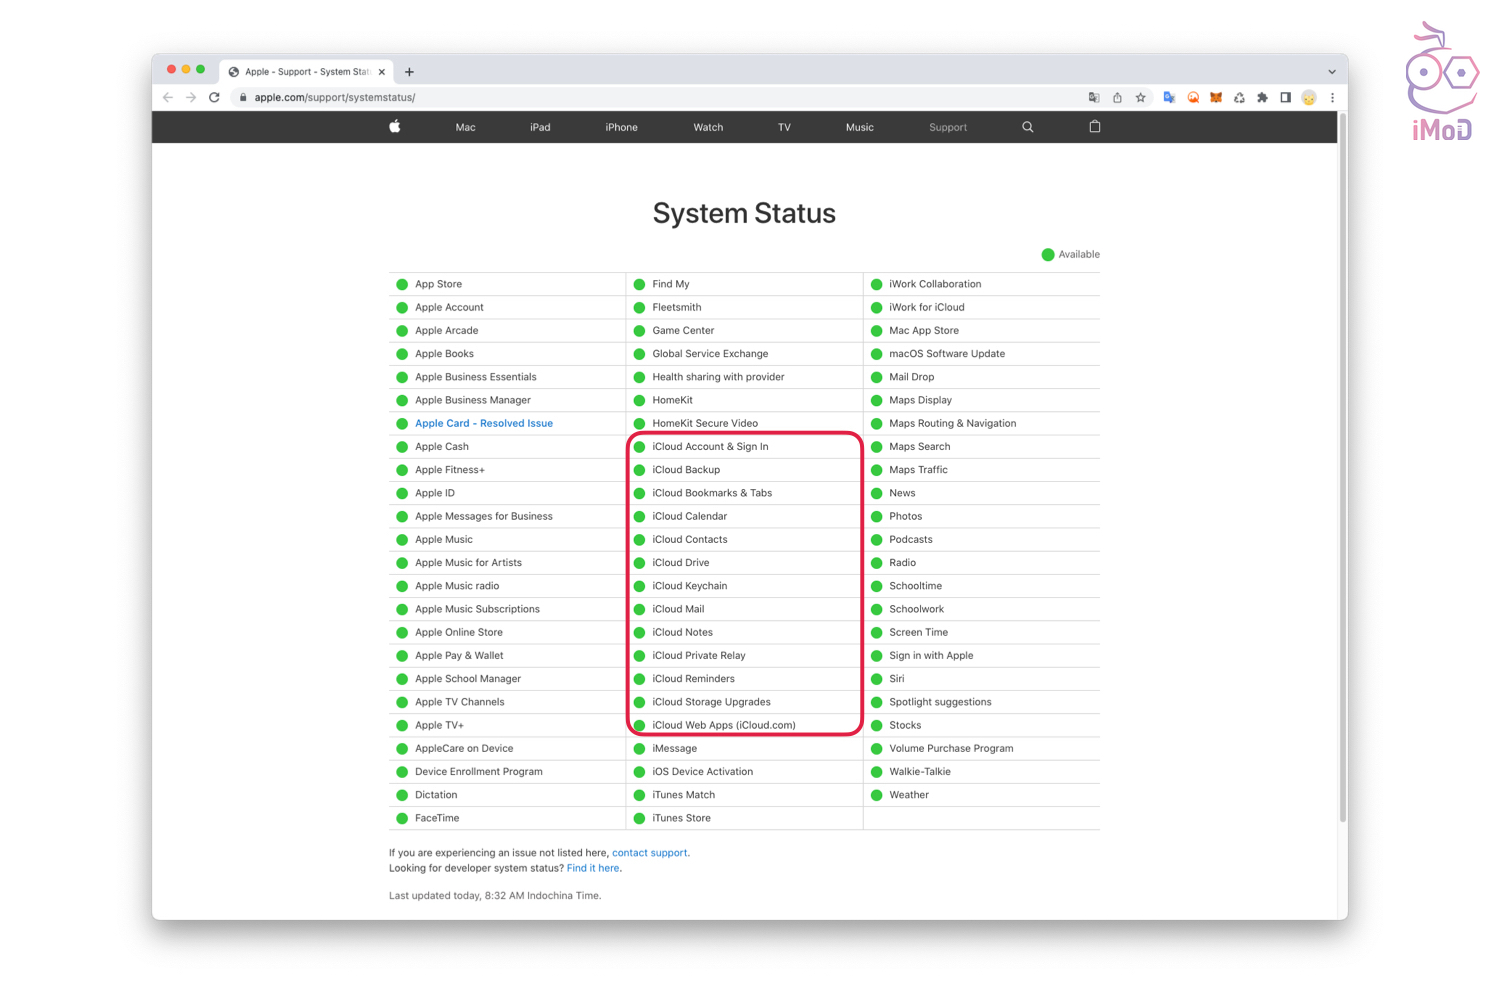Share this page using the share icon

tap(1117, 98)
